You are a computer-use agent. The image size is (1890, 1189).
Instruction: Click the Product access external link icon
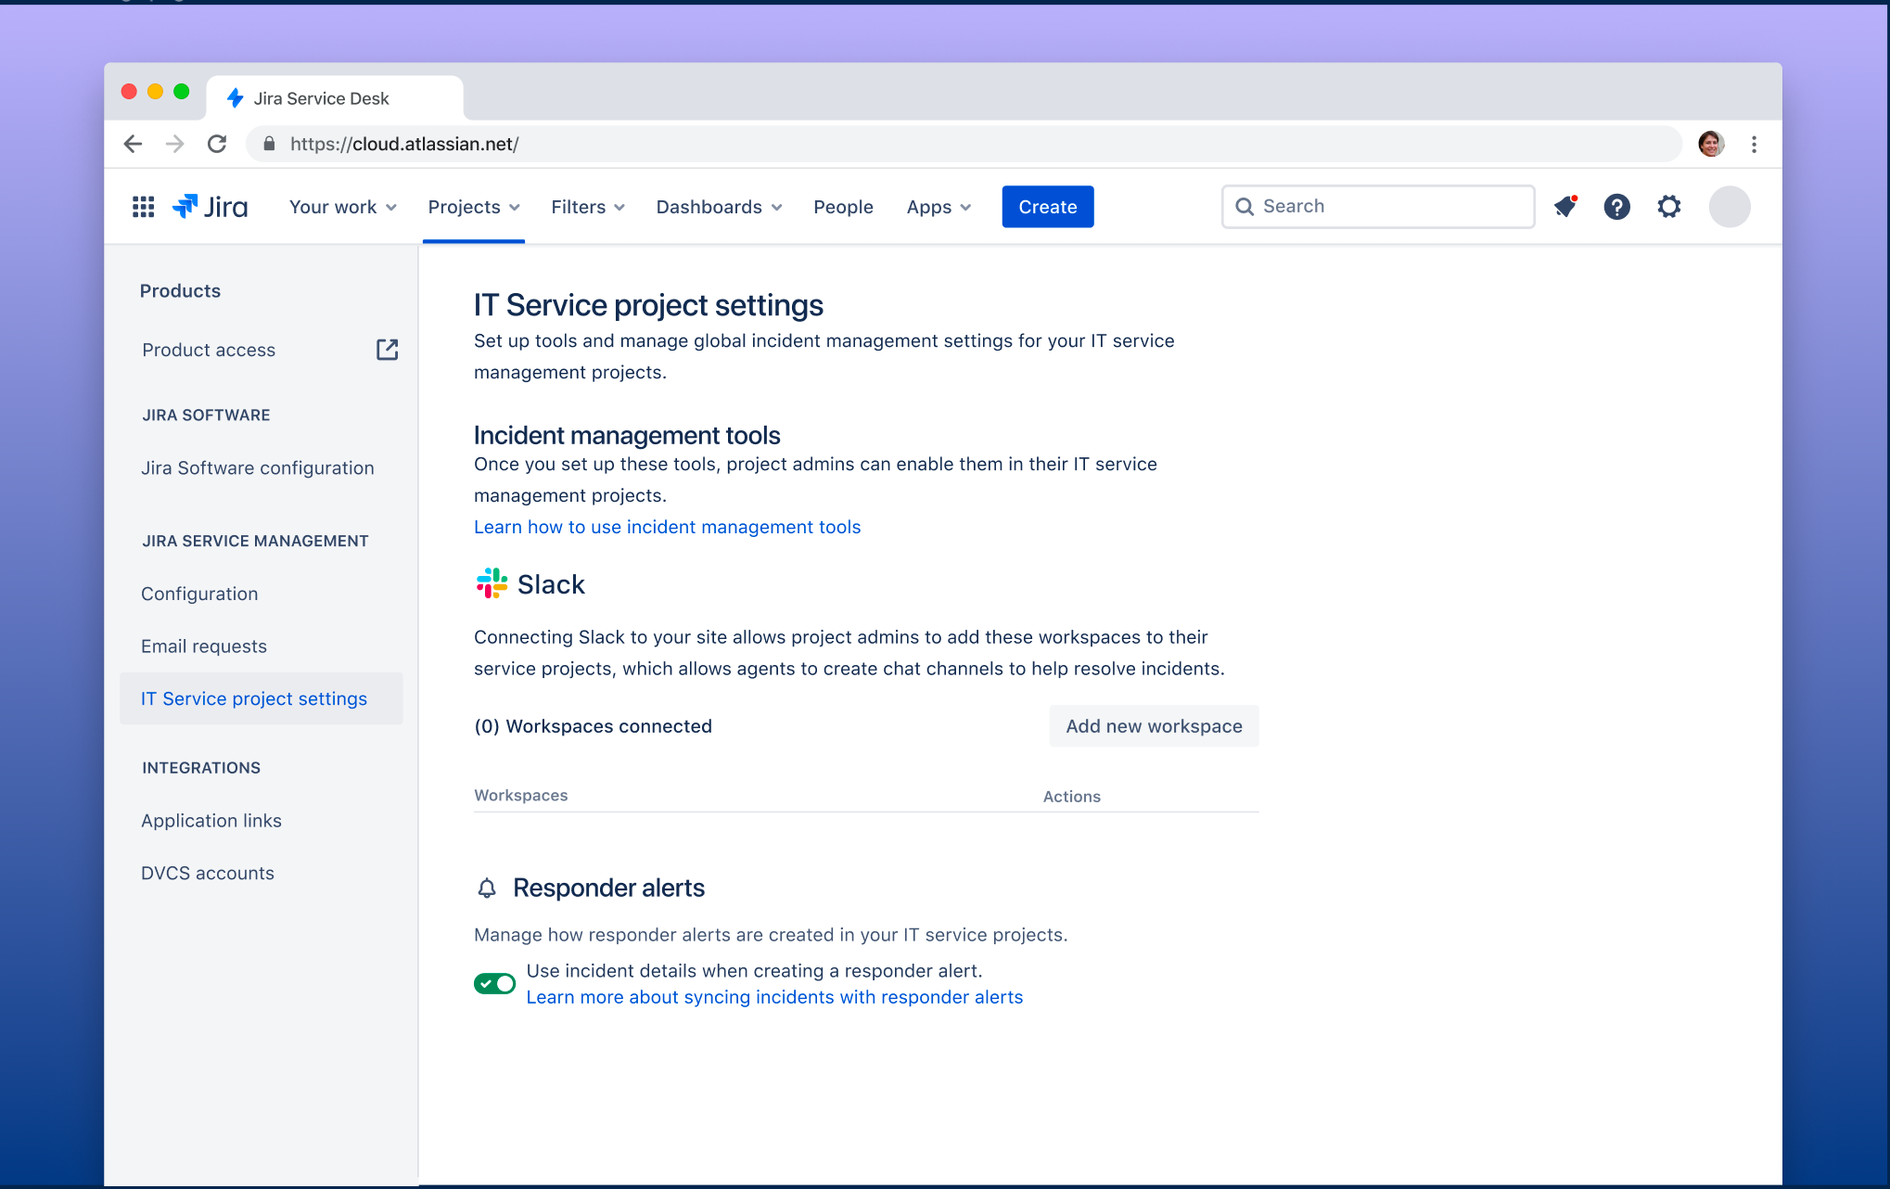[x=387, y=349]
